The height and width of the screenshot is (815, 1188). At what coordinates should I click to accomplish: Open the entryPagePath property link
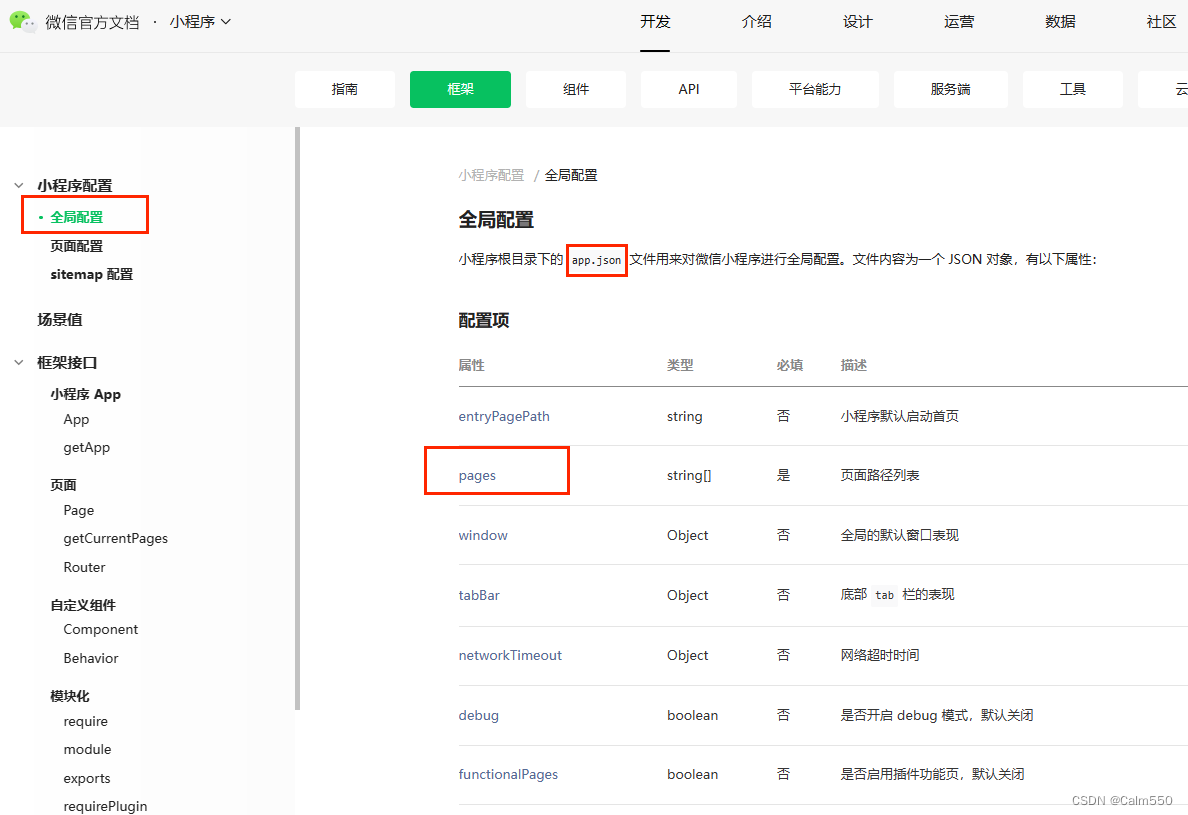click(x=504, y=417)
